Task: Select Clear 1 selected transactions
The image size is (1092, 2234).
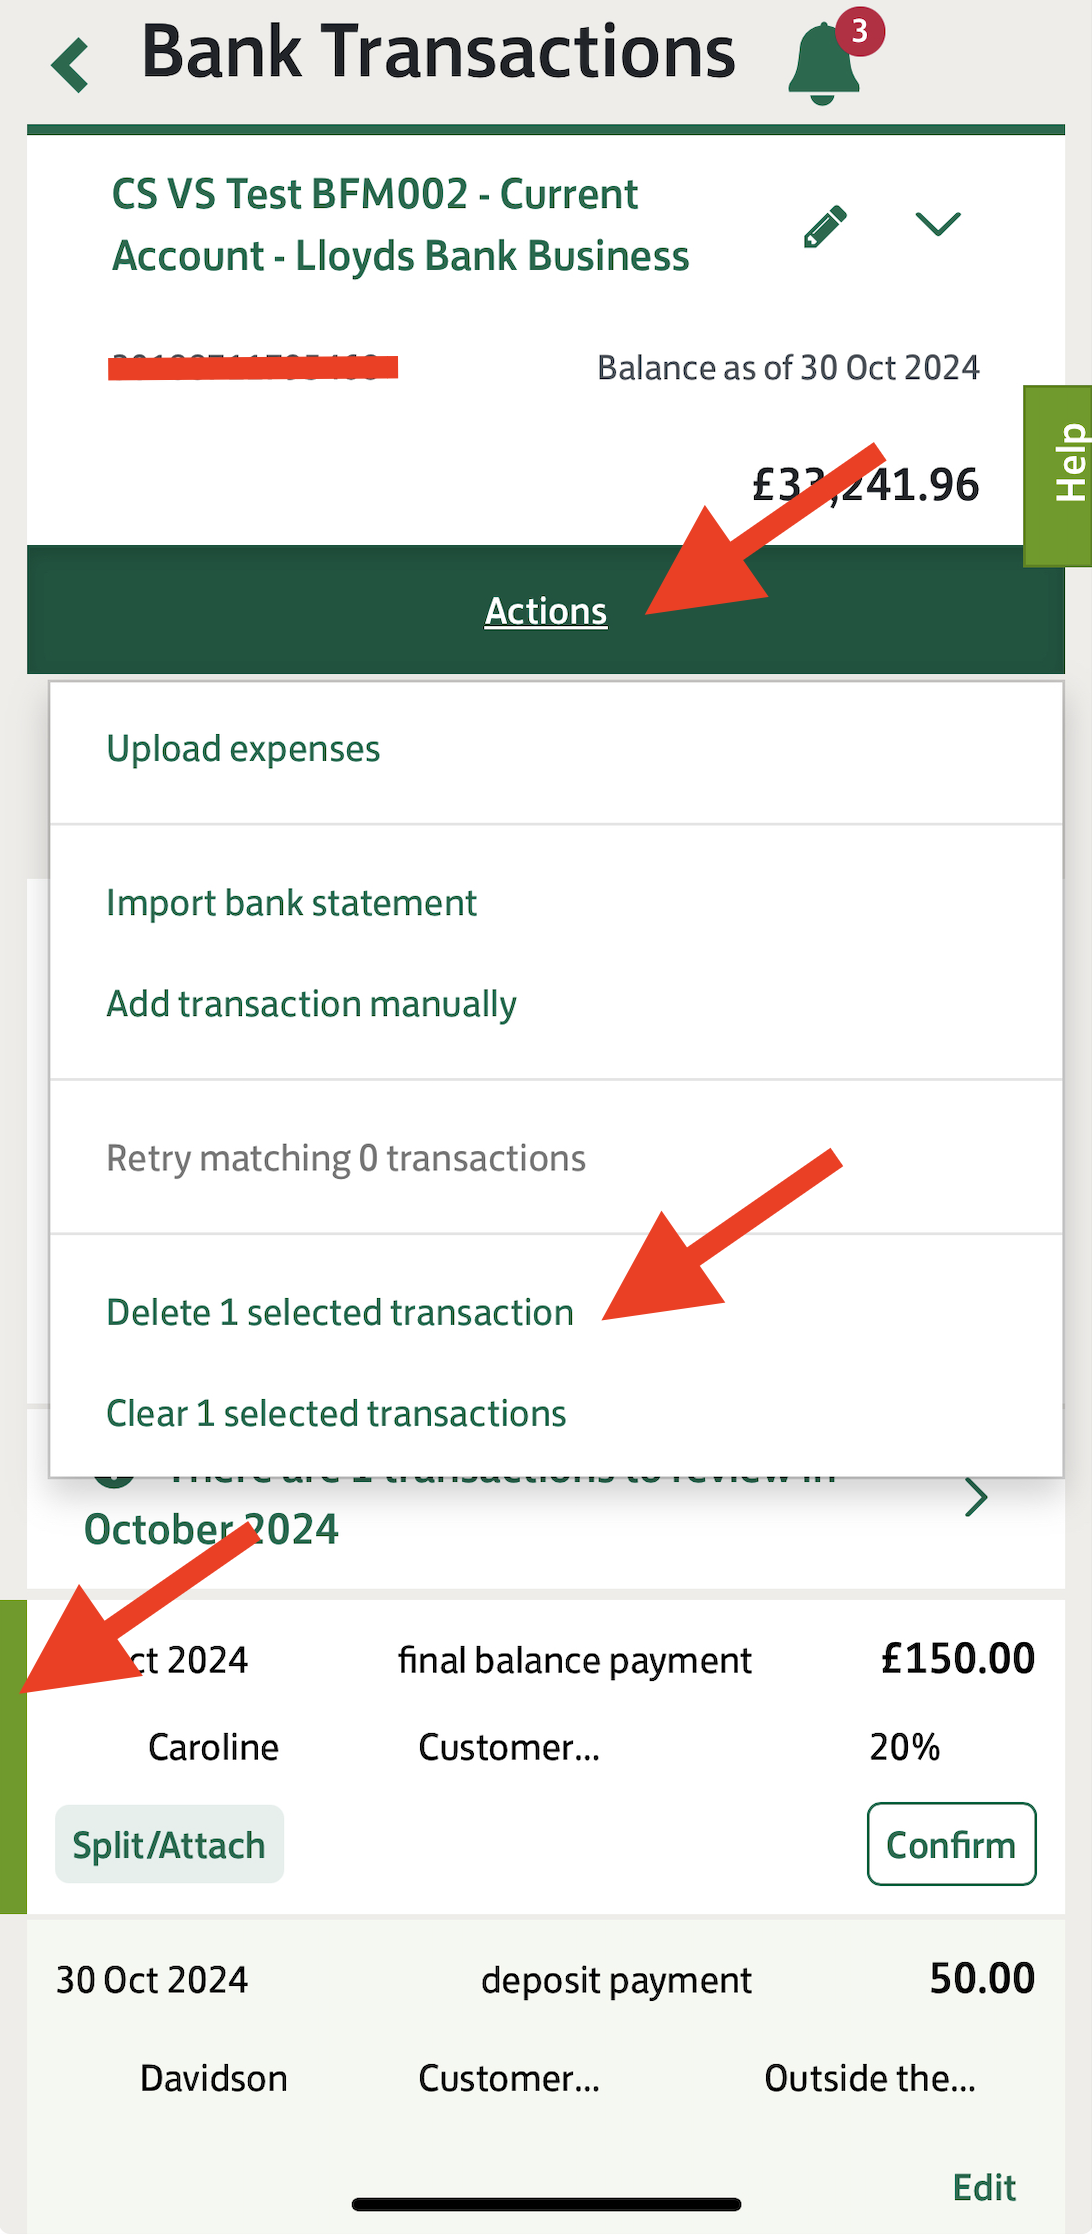Action: pyautogui.click(x=336, y=1413)
